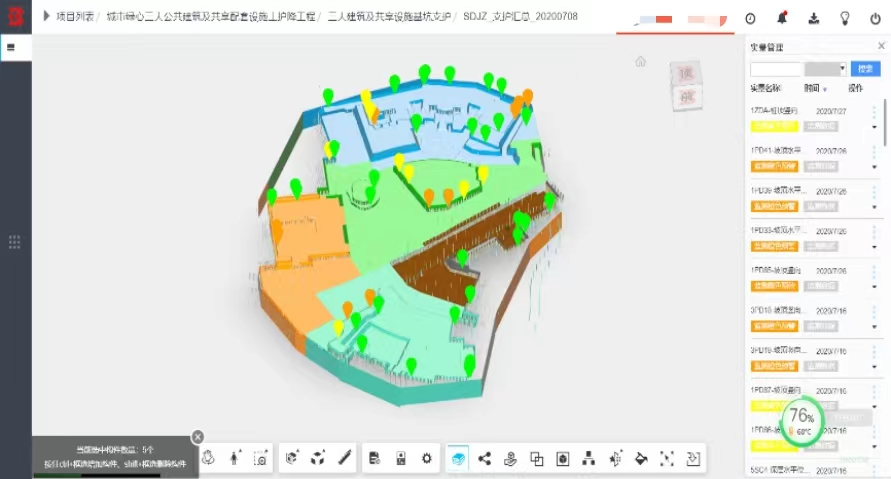Open the dropdown next to the search field
Viewport: 891px width, 479px height.
coord(843,69)
